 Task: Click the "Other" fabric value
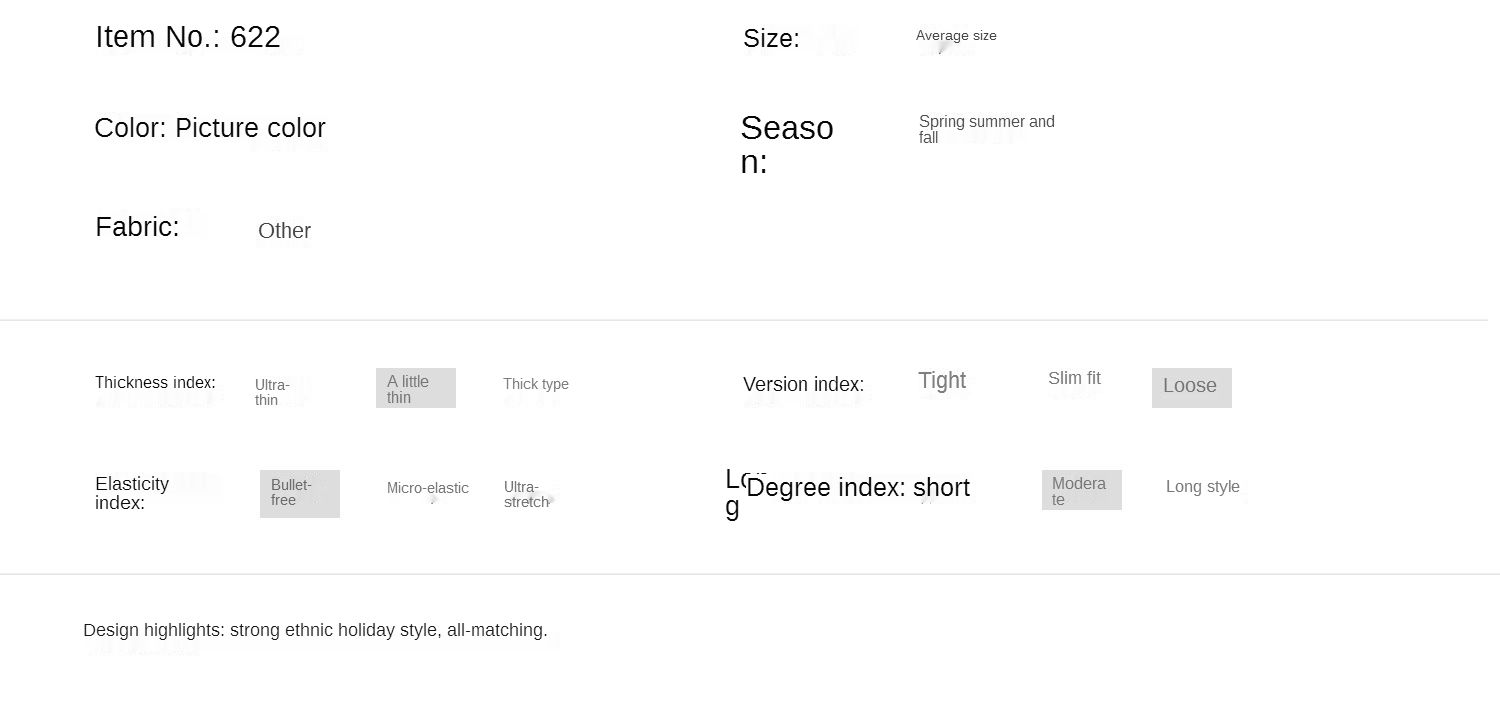(x=284, y=231)
